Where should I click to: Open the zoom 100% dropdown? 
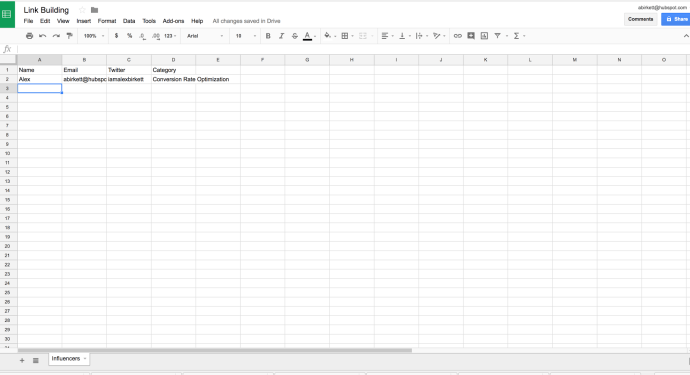point(94,36)
